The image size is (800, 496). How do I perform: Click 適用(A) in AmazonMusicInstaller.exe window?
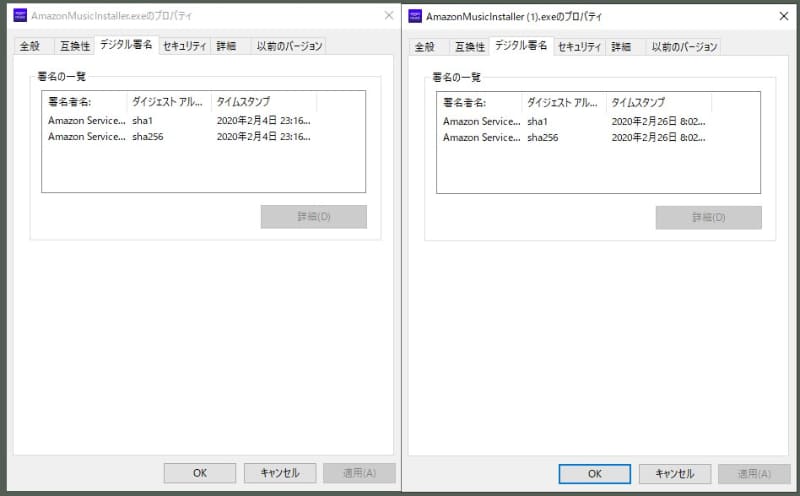click(359, 473)
